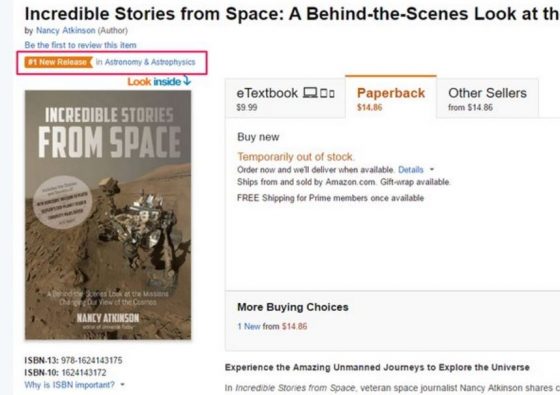The image size is (560, 395).
Task: Open the Other Sellers tab
Action: 488,98
